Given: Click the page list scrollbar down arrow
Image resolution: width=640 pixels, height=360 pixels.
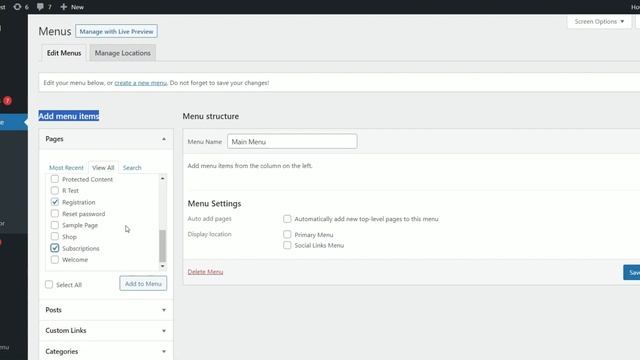Looking at the screenshot, I should (x=162, y=266).
